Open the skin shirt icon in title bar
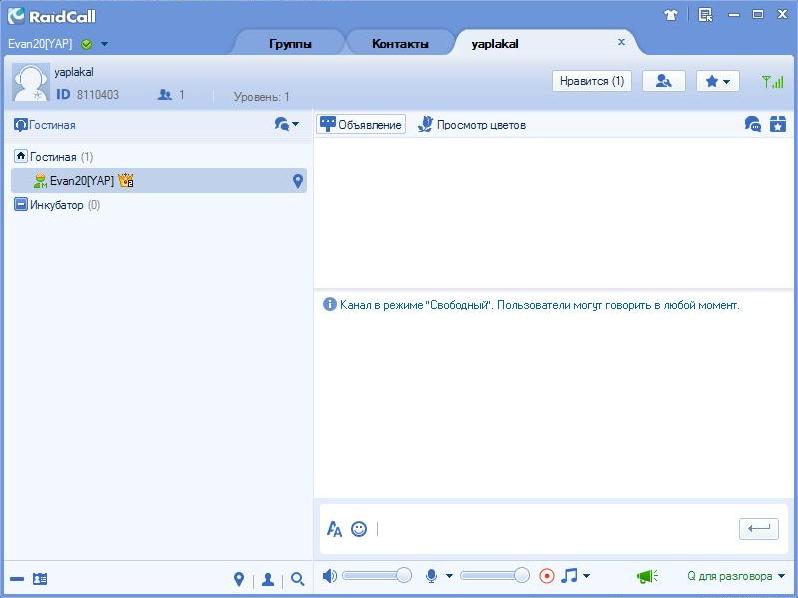 click(671, 15)
